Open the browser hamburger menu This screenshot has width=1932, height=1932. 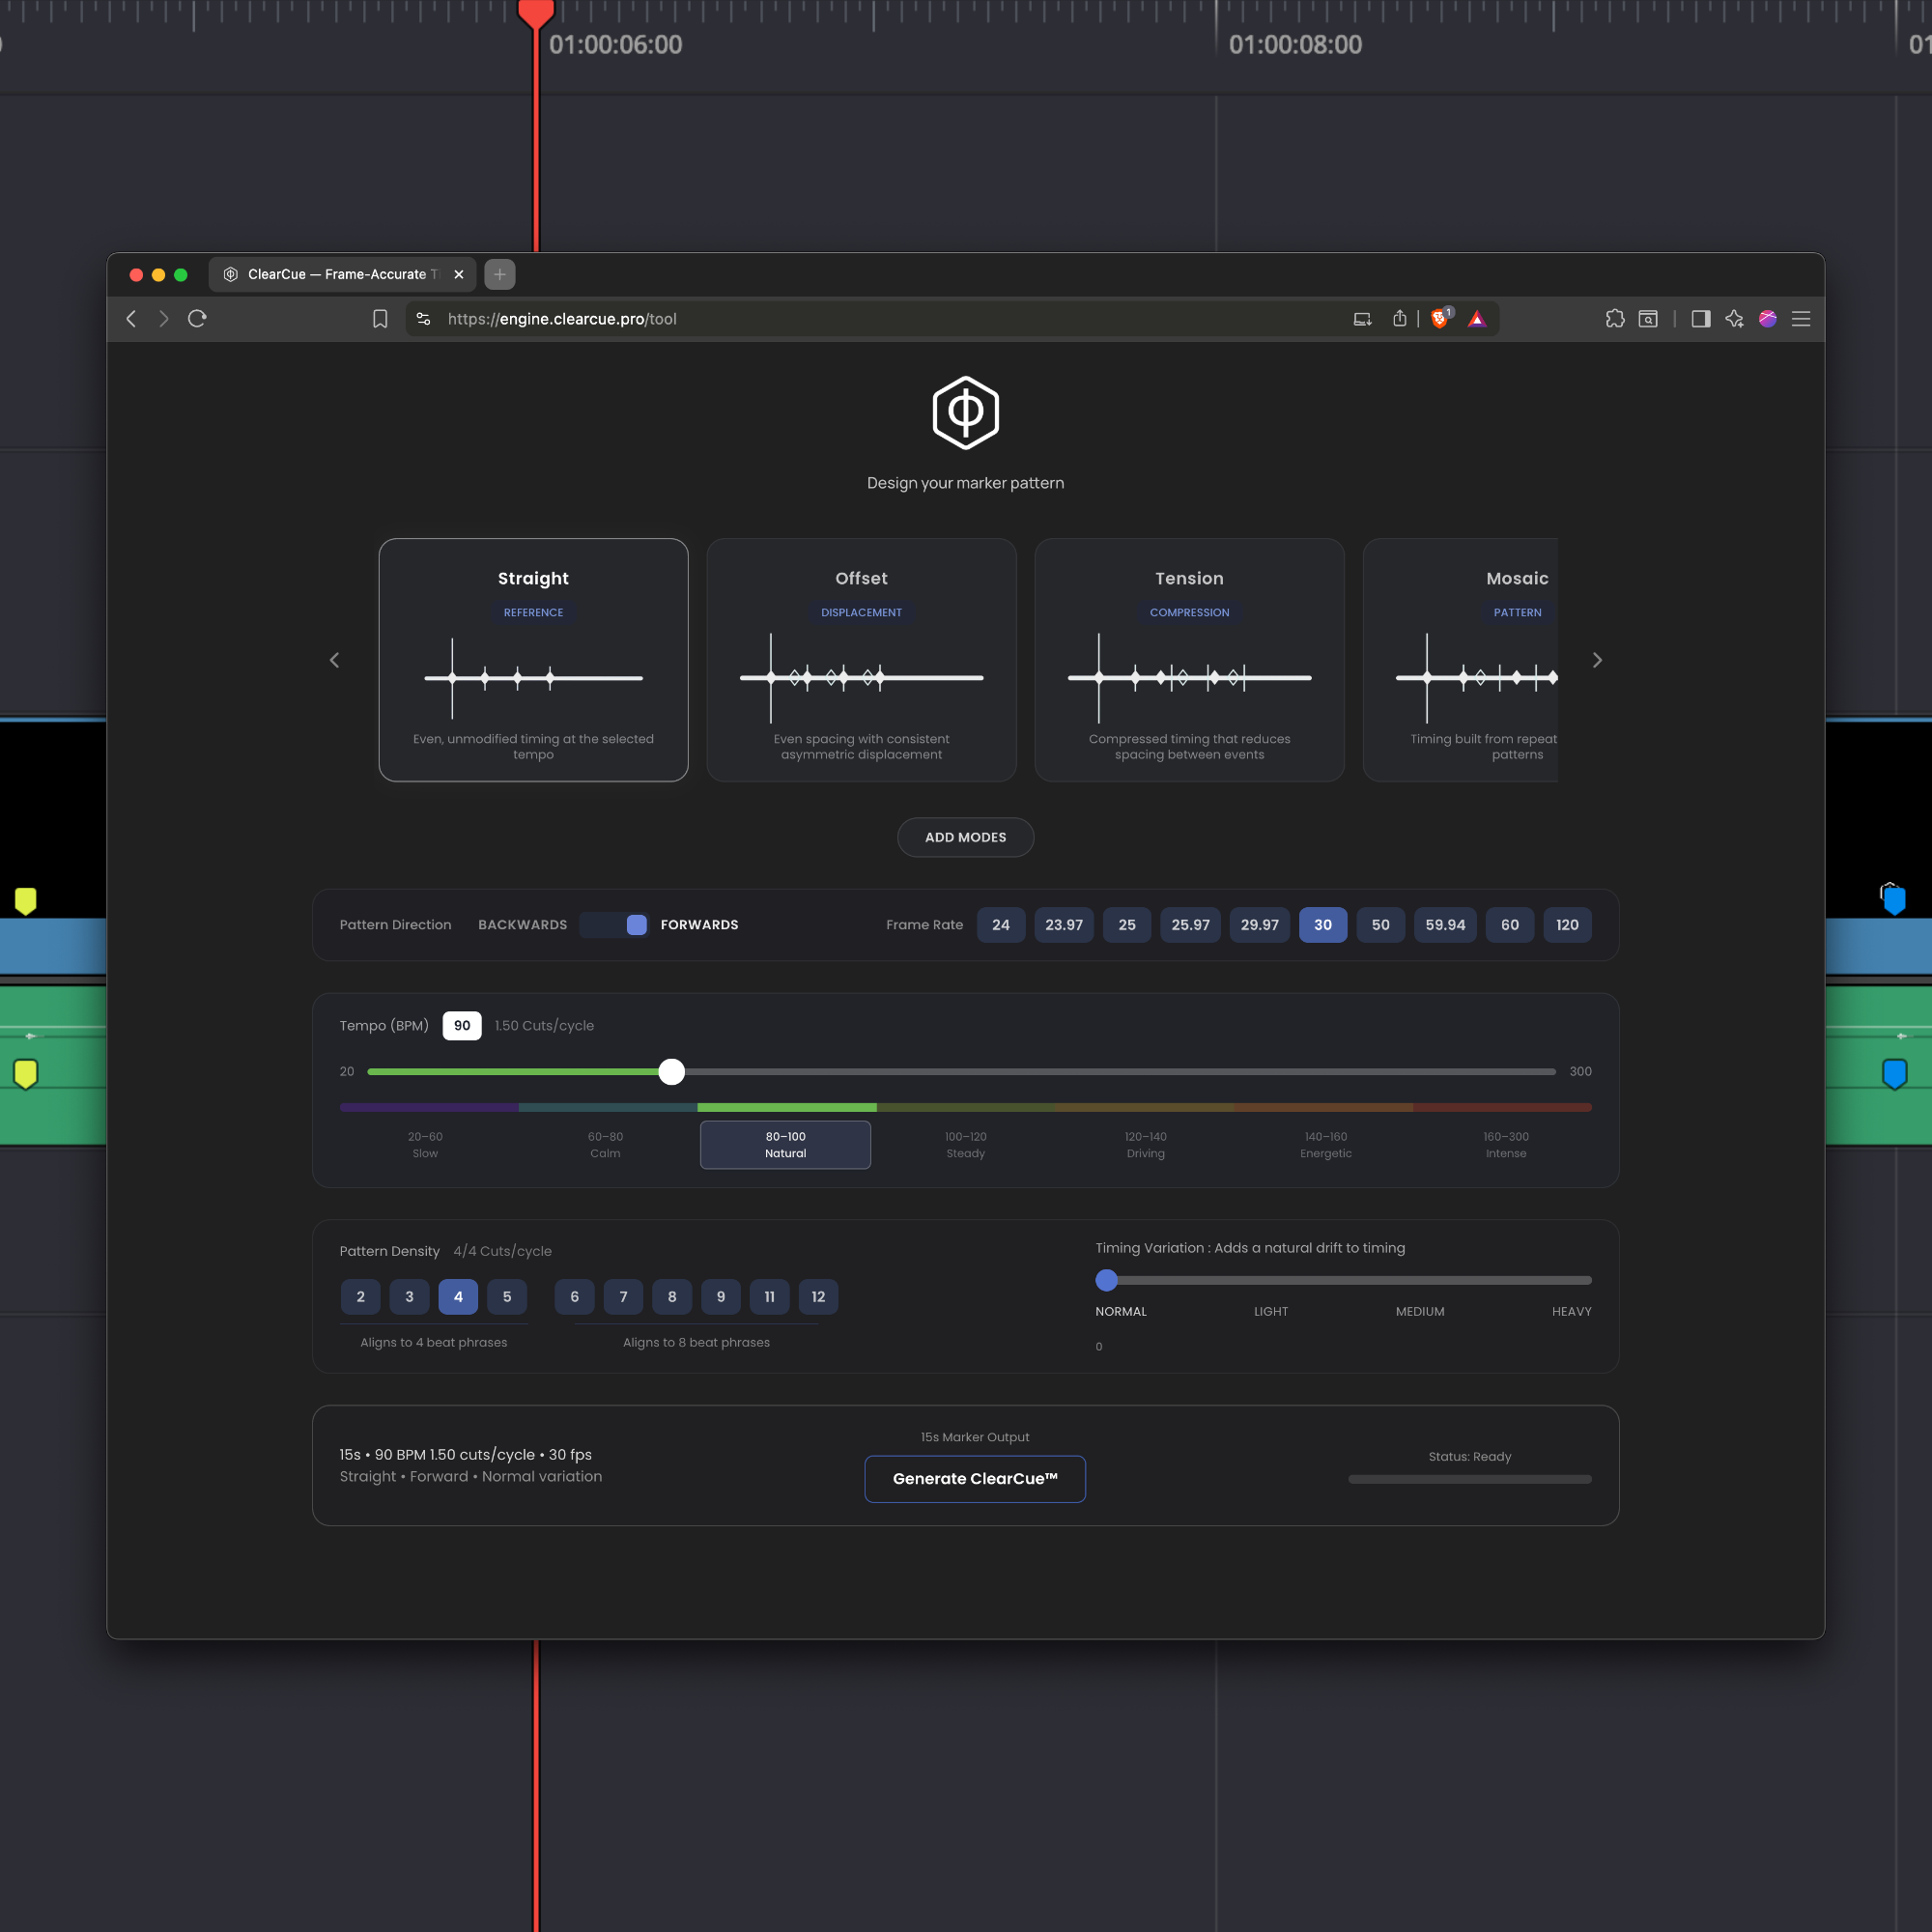tap(1800, 319)
